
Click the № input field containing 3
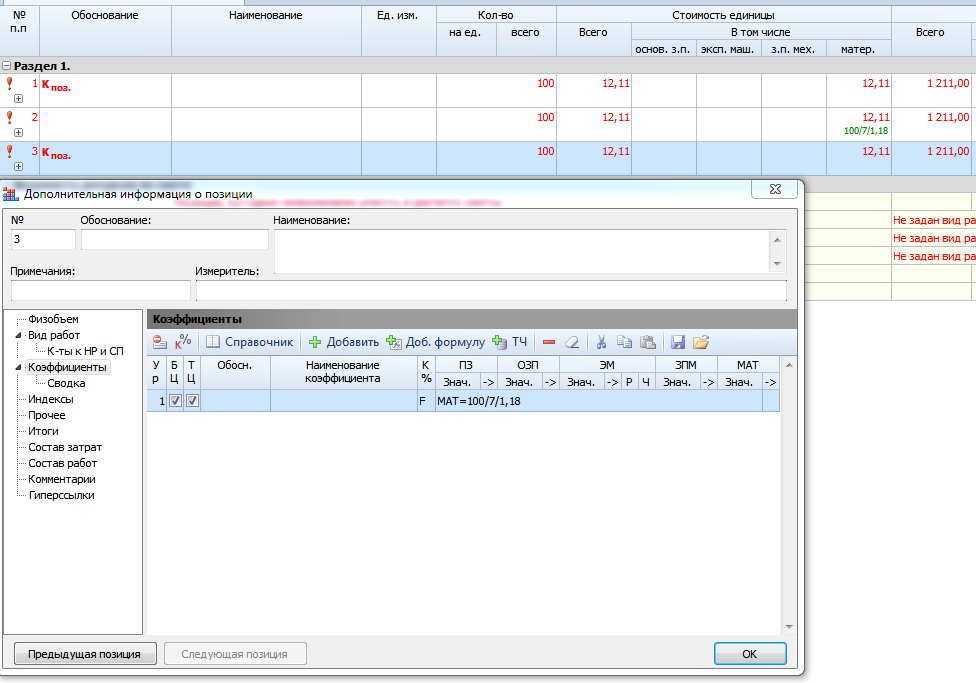[x=43, y=239]
